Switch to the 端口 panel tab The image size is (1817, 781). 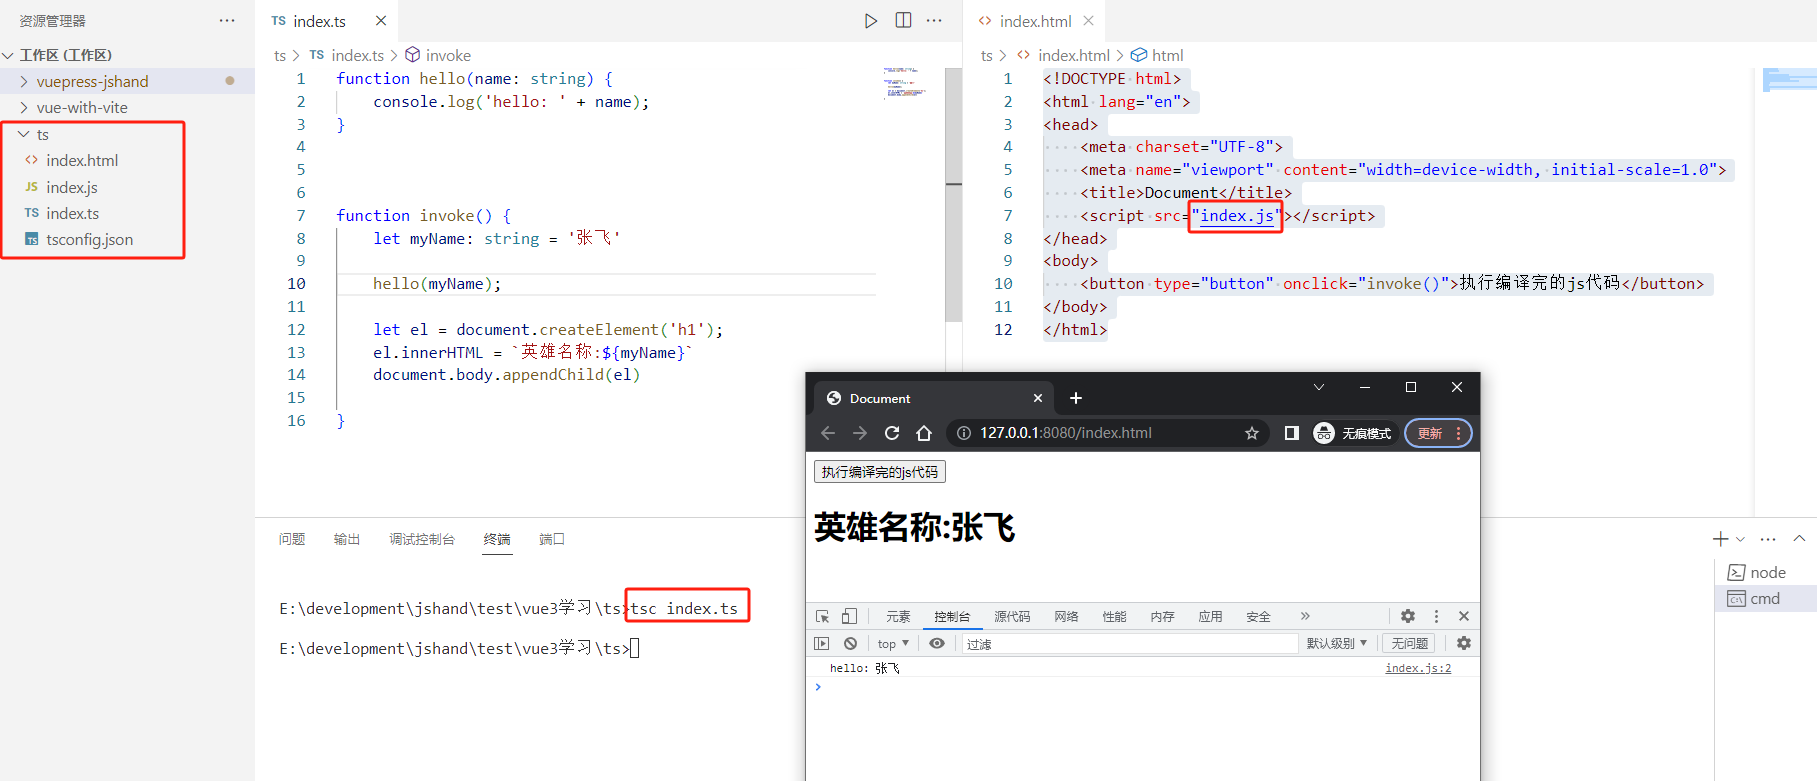pyautogui.click(x=552, y=539)
